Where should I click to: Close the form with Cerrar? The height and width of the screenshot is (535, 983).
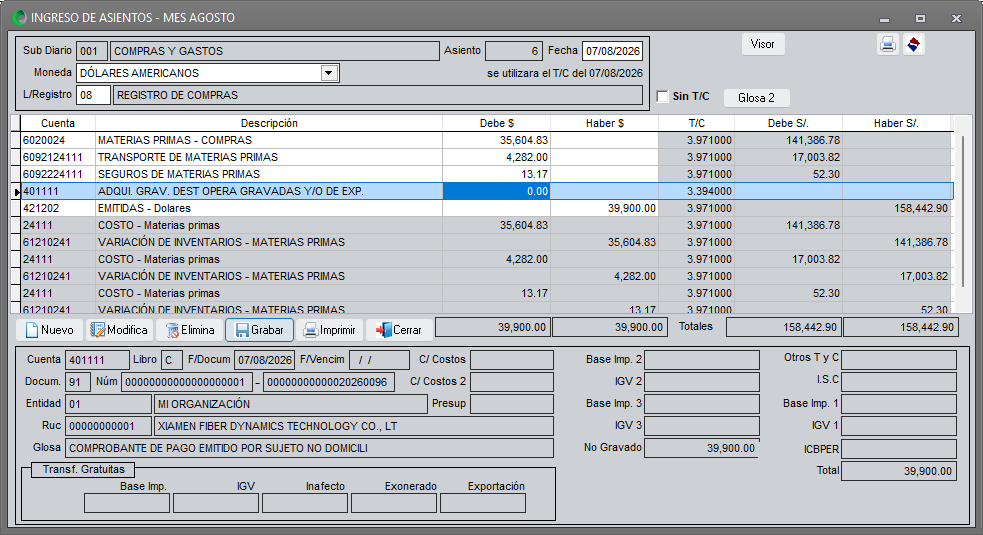[399, 330]
